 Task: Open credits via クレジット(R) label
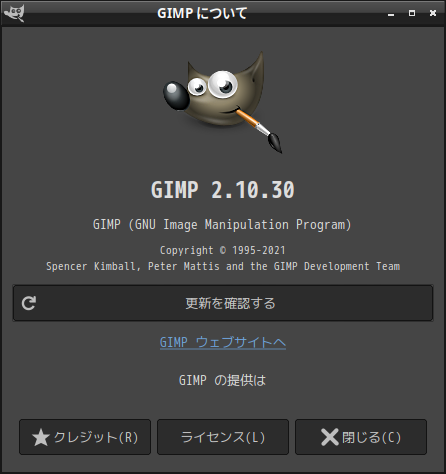pos(96,437)
